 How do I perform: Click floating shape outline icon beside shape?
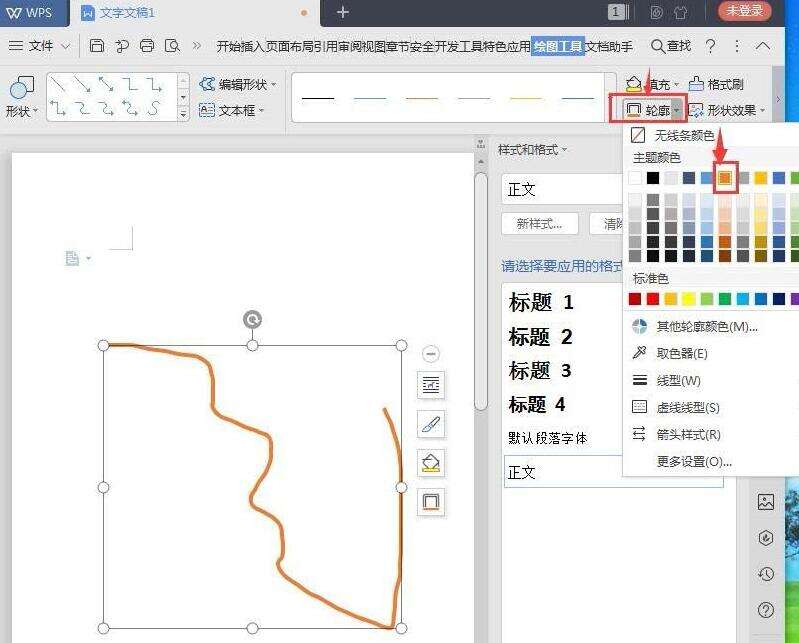(431, 502)
